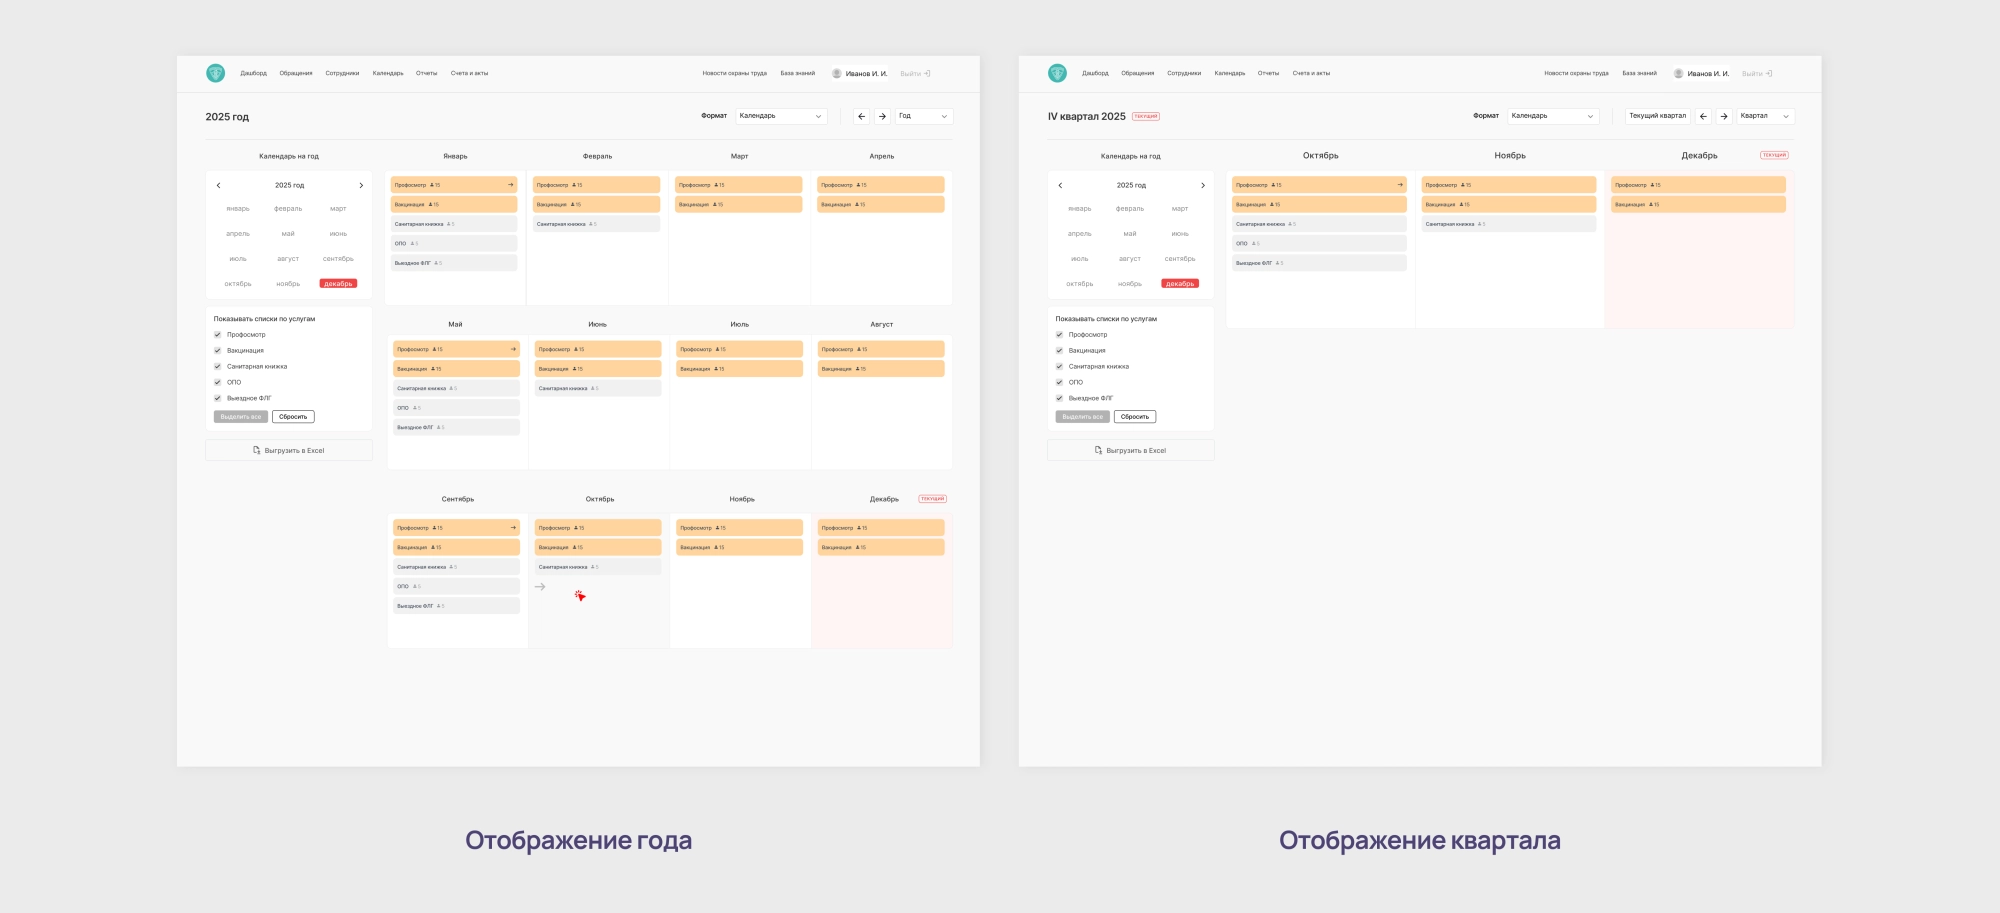
Task: Open the Квартал period dropdown
Action: coord(1765,116)
